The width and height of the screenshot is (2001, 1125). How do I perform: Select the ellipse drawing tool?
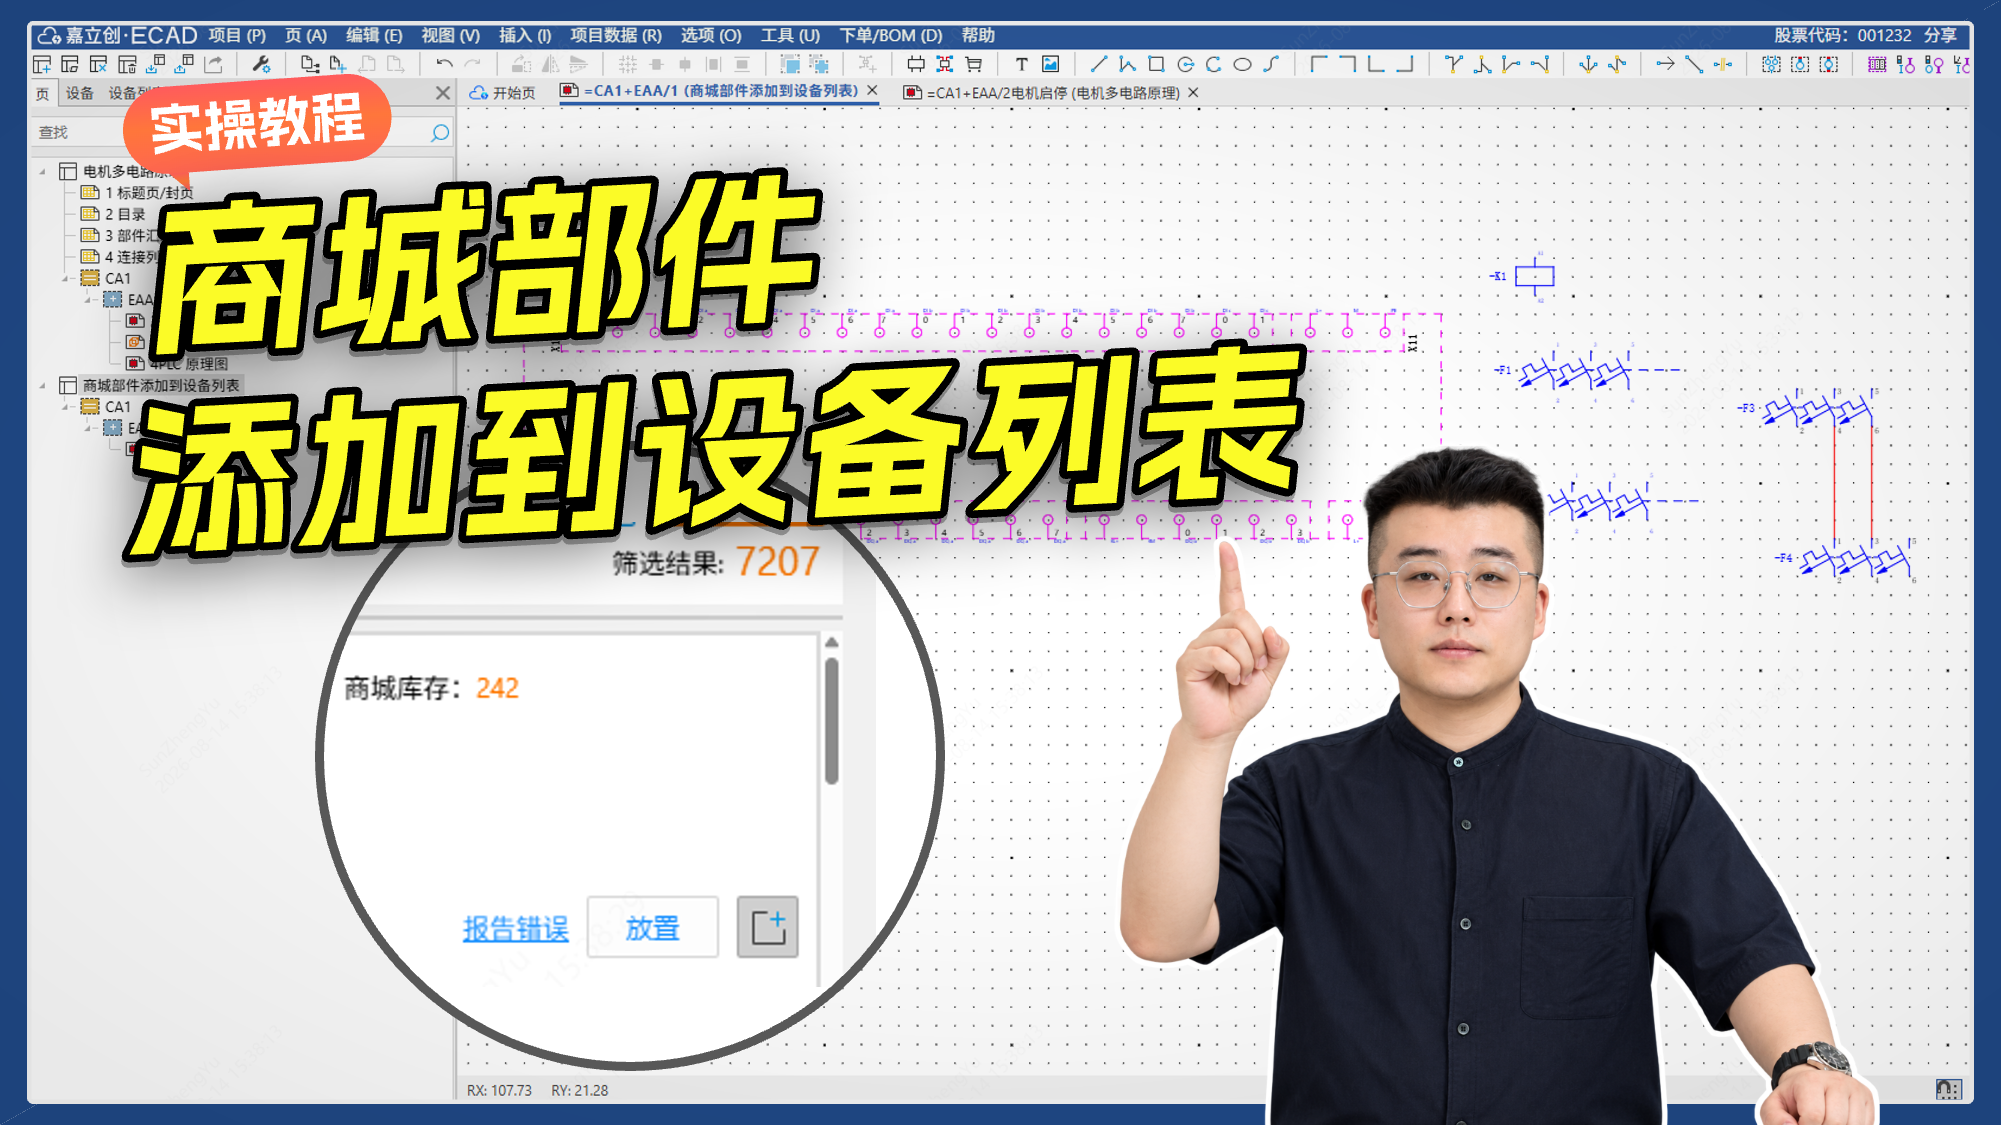coord(1242,64)
